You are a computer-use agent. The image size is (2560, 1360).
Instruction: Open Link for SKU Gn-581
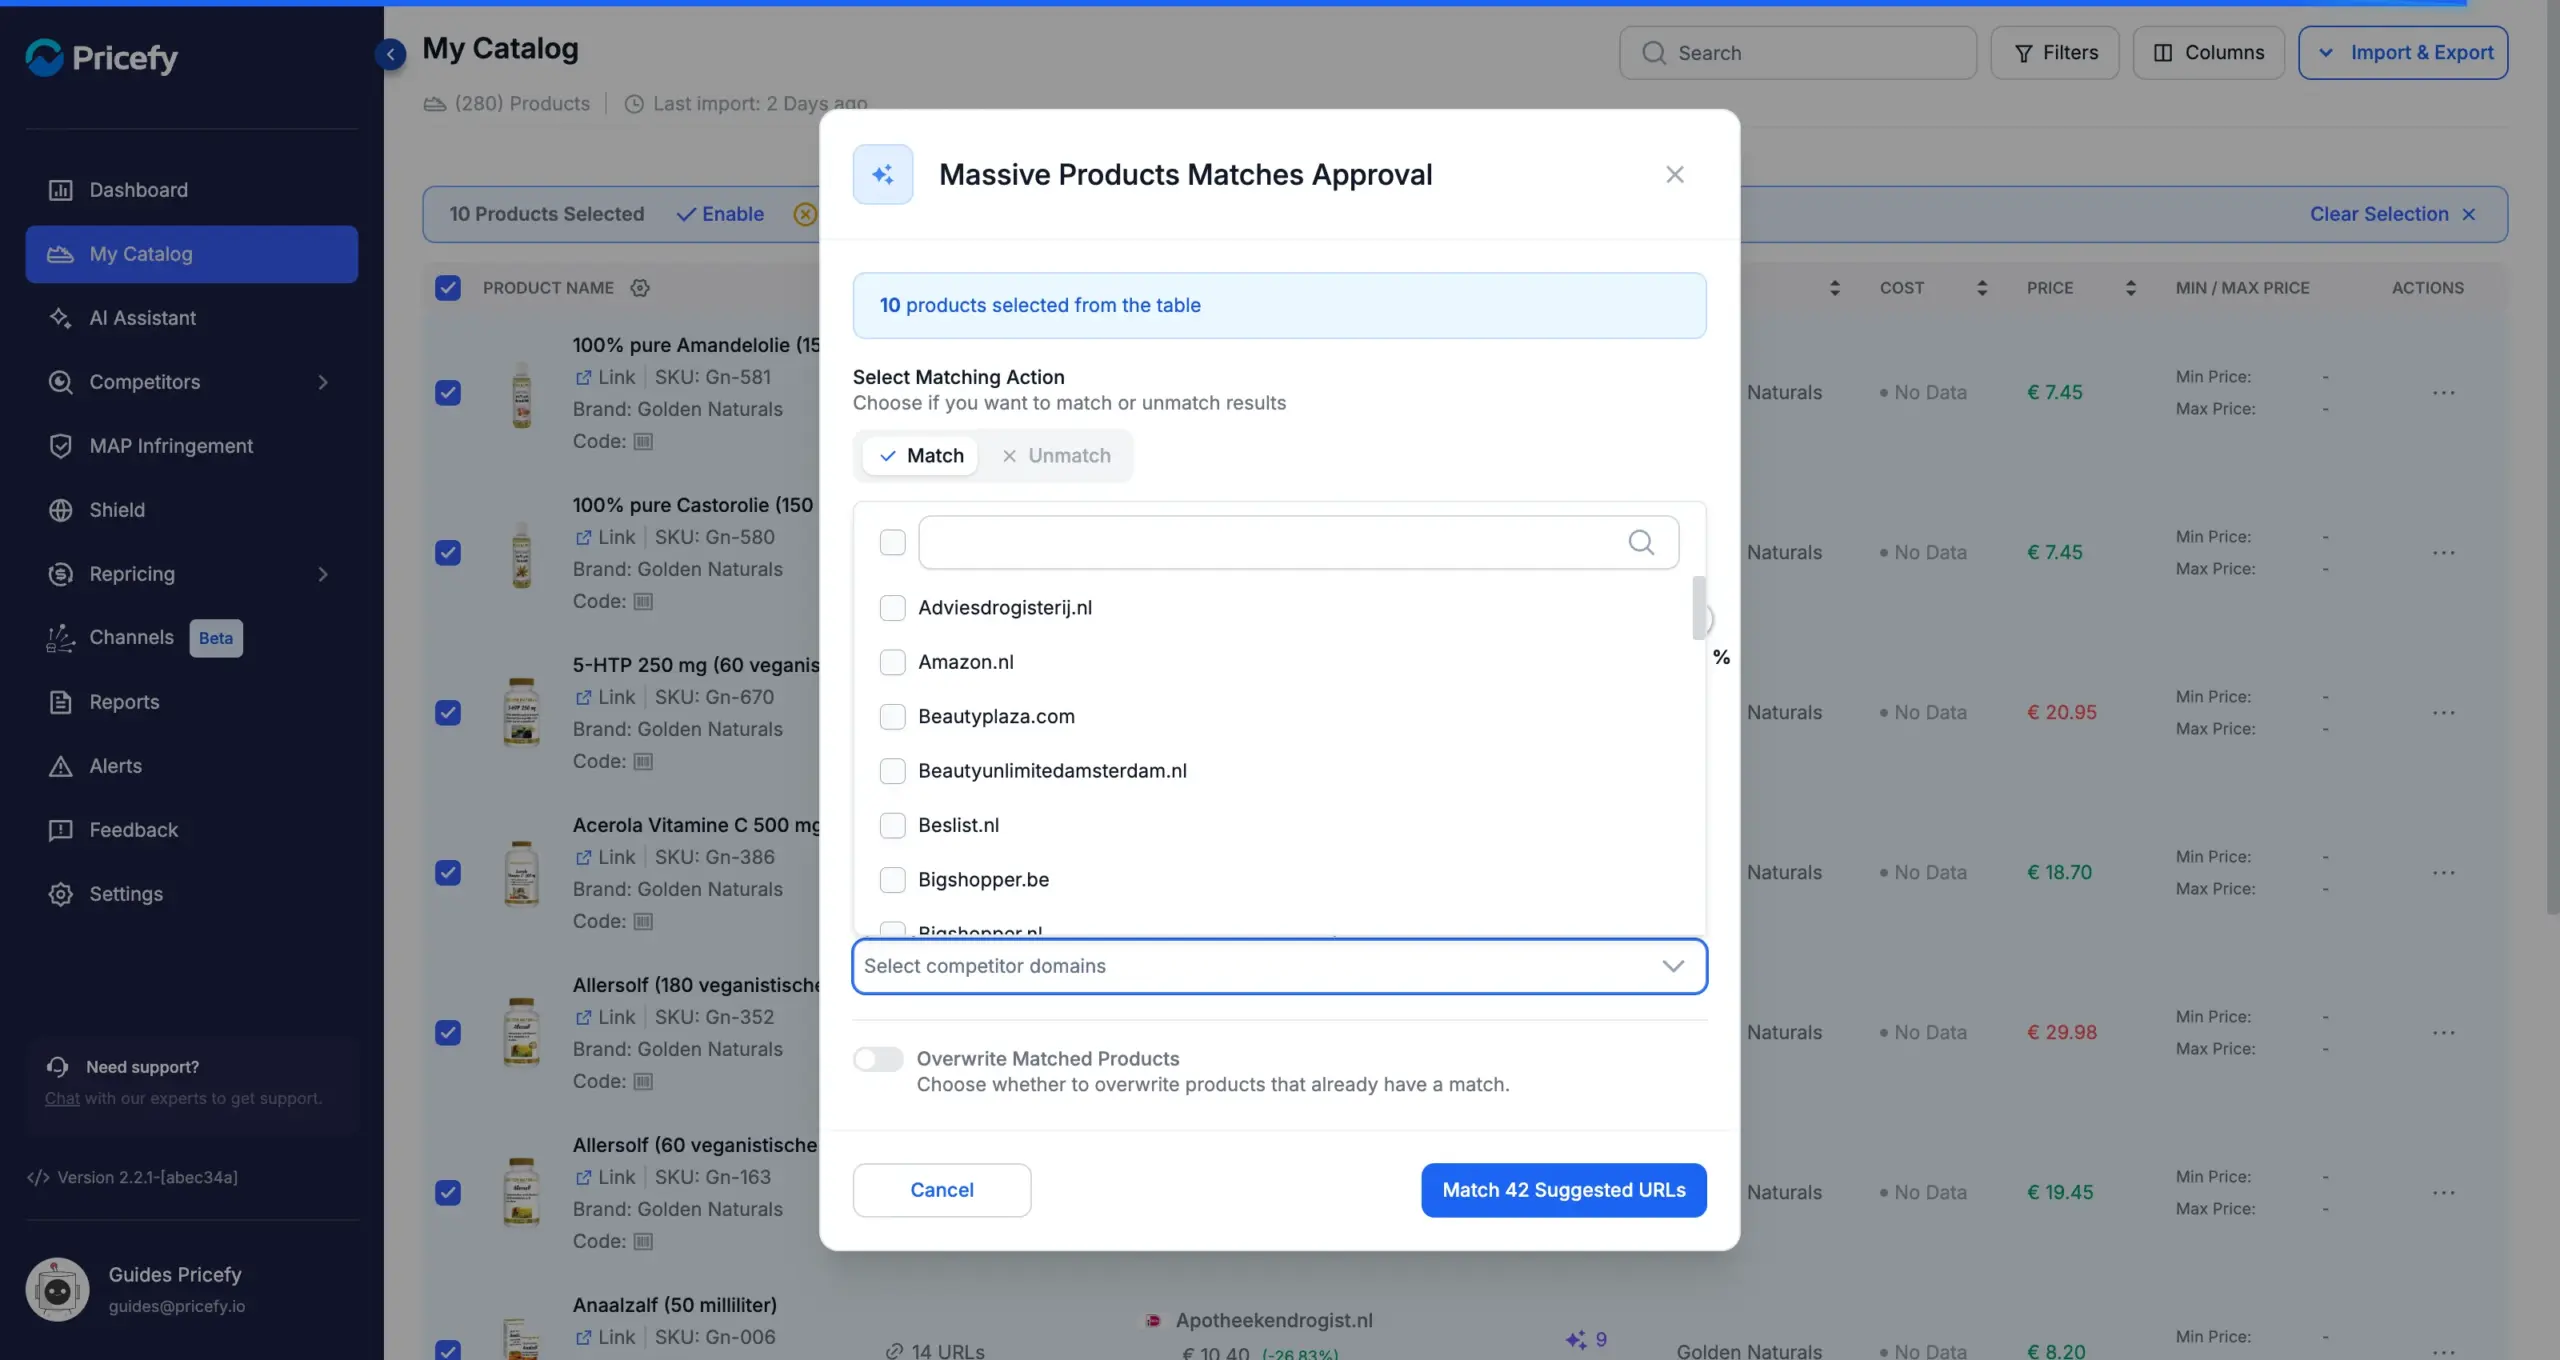605,377
